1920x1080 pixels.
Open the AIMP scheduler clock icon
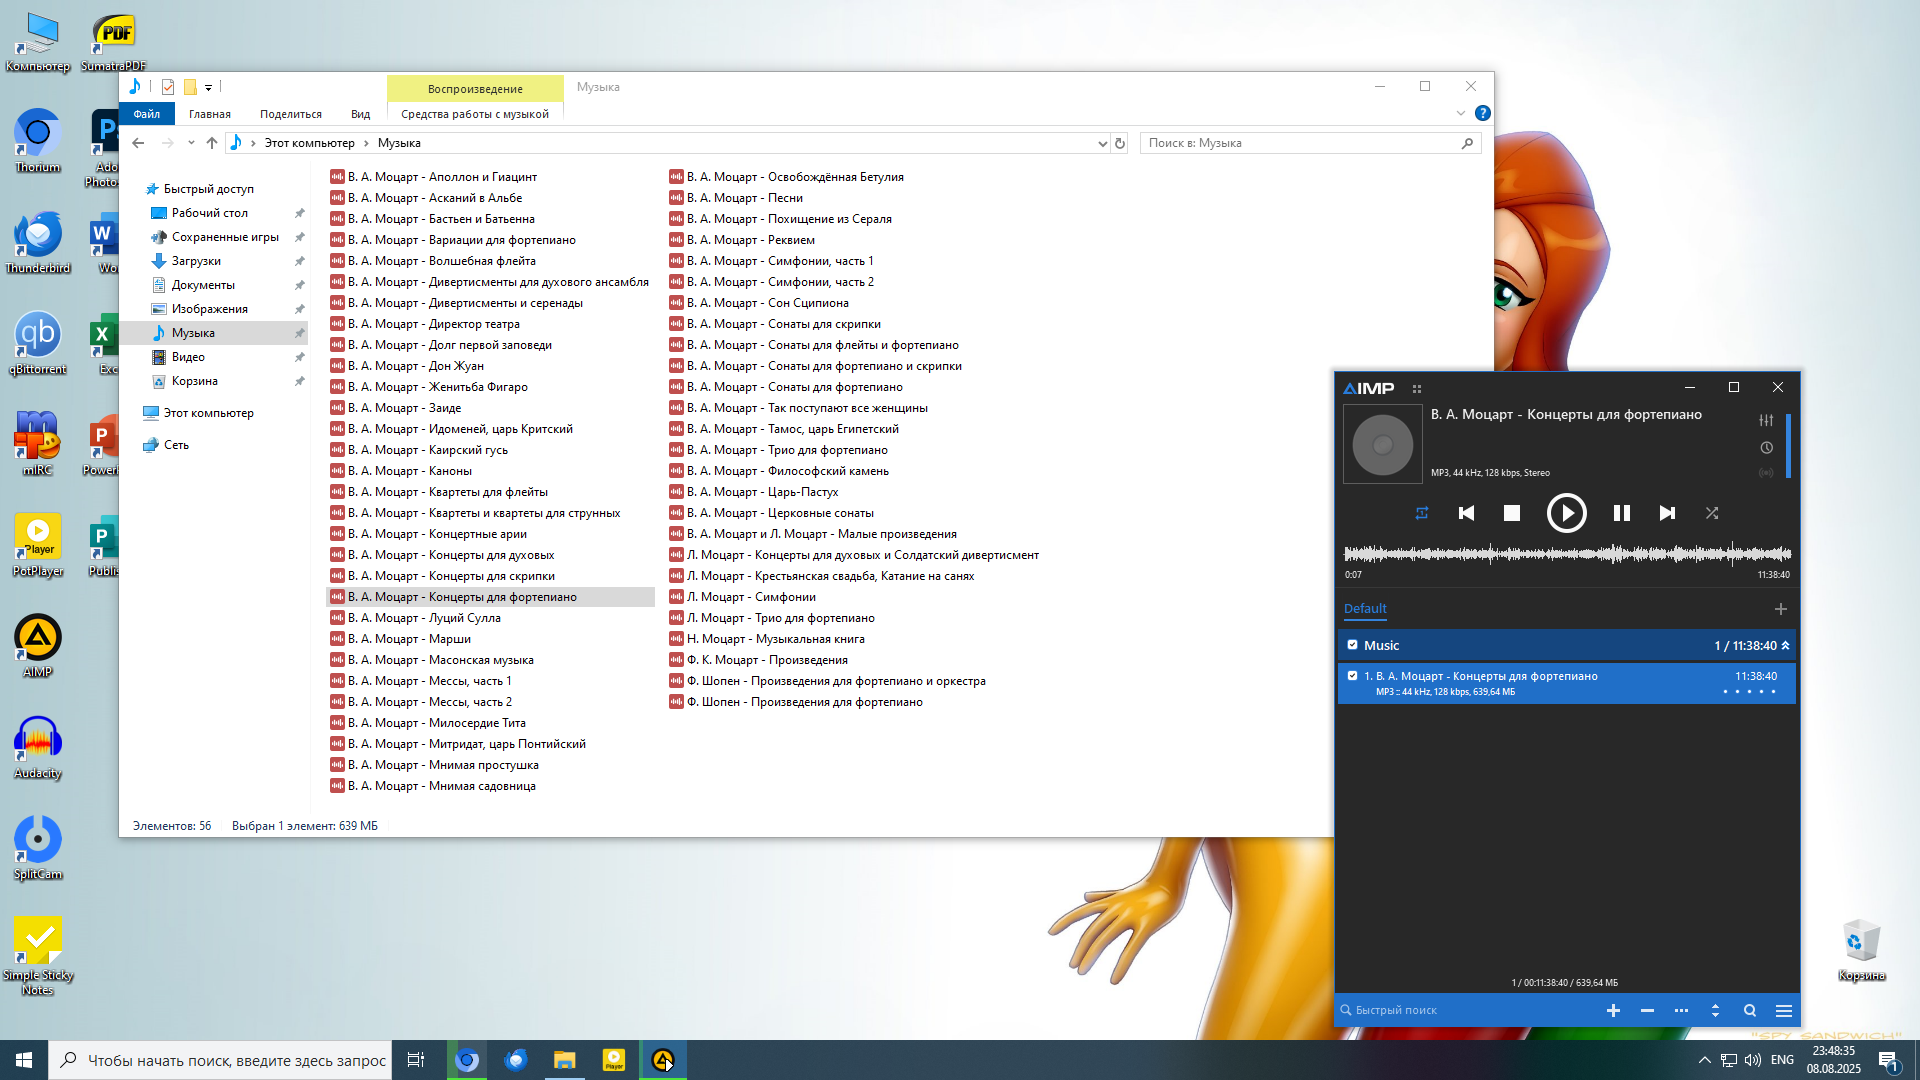click(x=1766, y=448)
